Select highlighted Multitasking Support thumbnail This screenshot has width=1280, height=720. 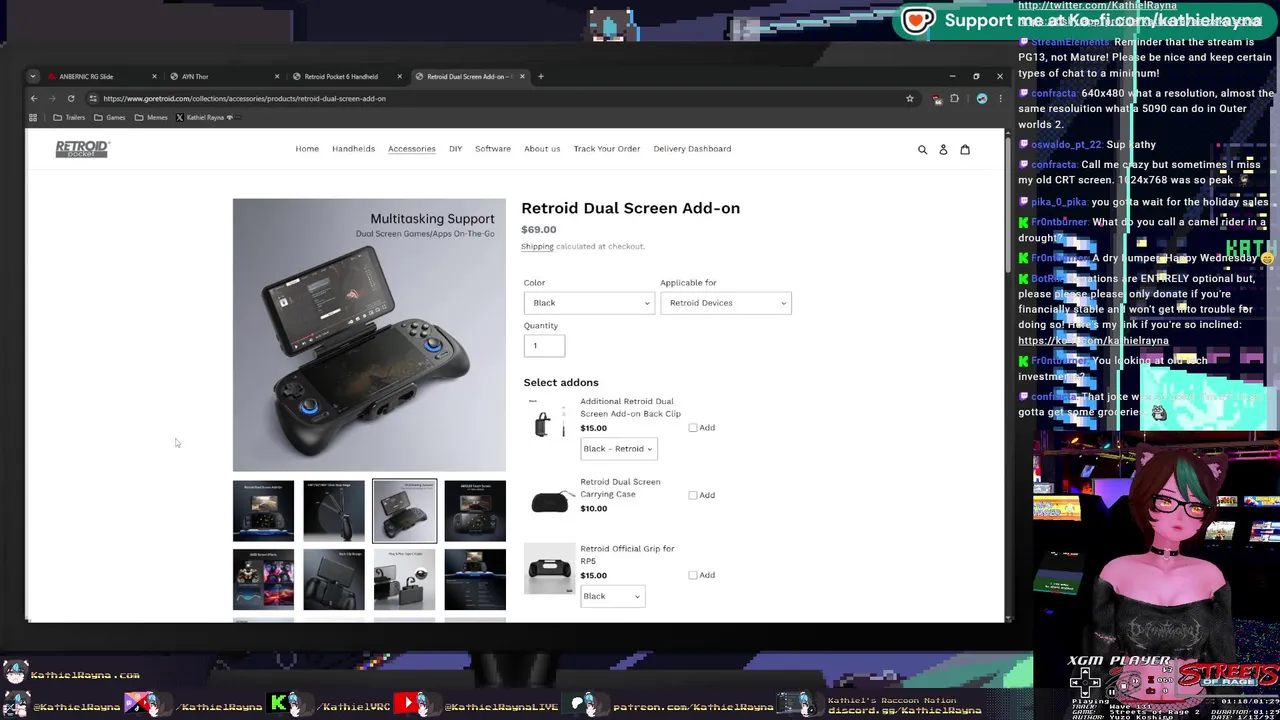405,510
